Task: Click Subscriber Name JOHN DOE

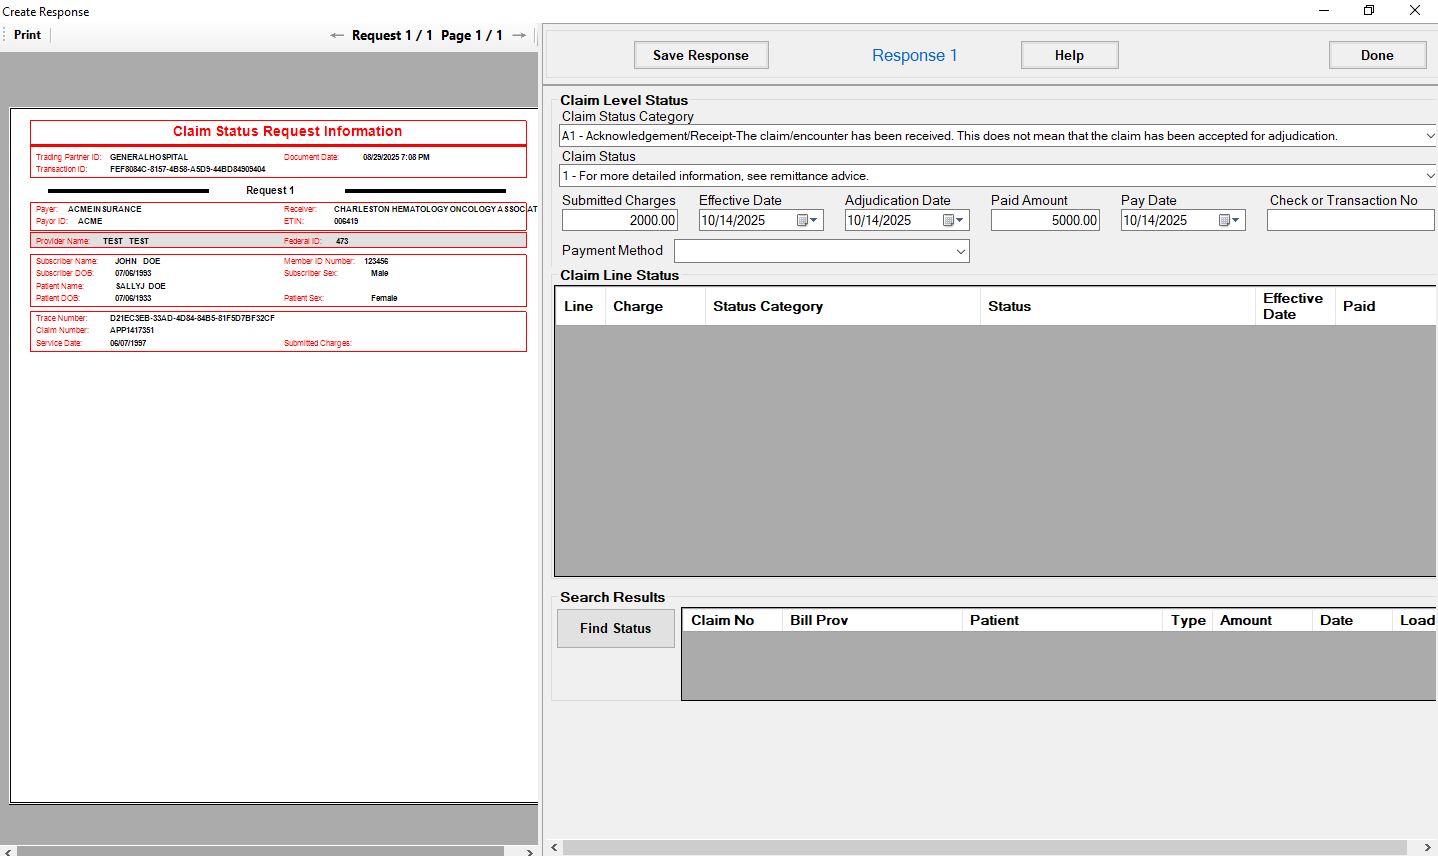Action: pos(138,261)
